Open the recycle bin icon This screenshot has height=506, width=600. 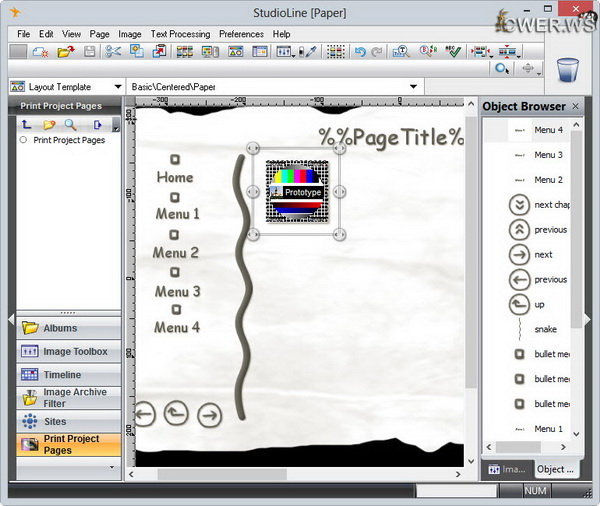[x=567, y=70]
